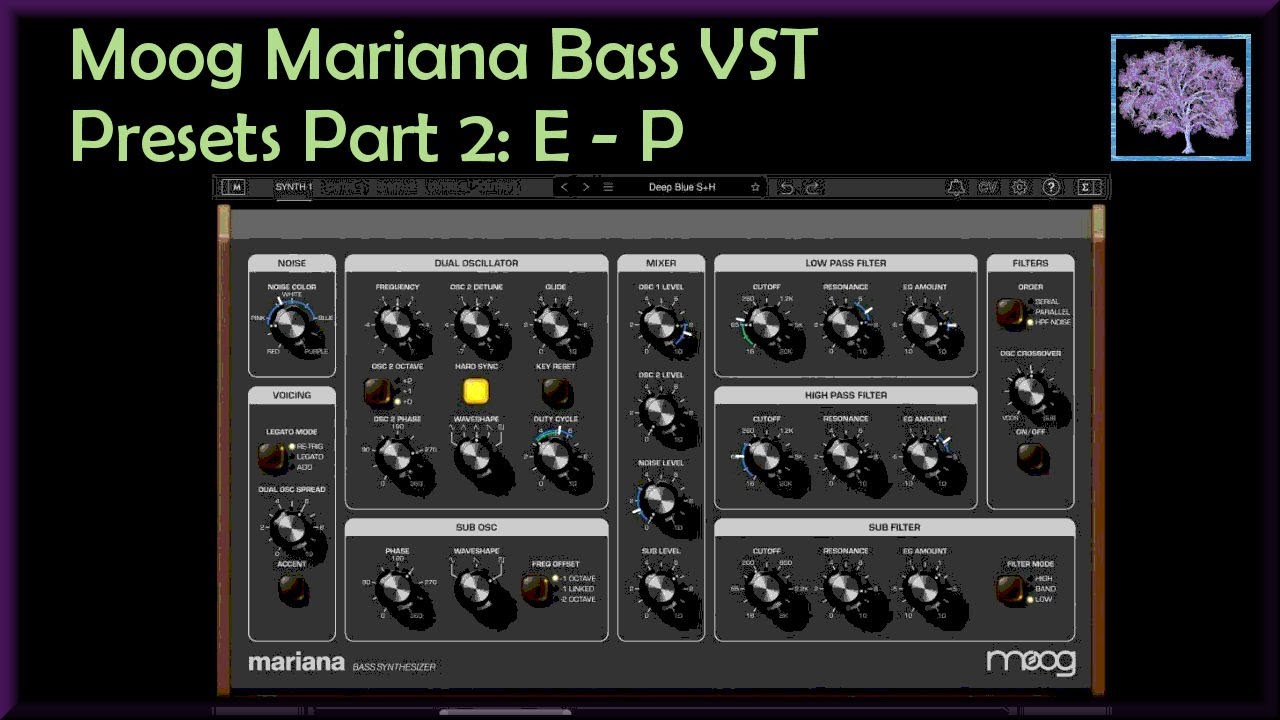Toggle the Accent button in Voicing

pos(292,590)
